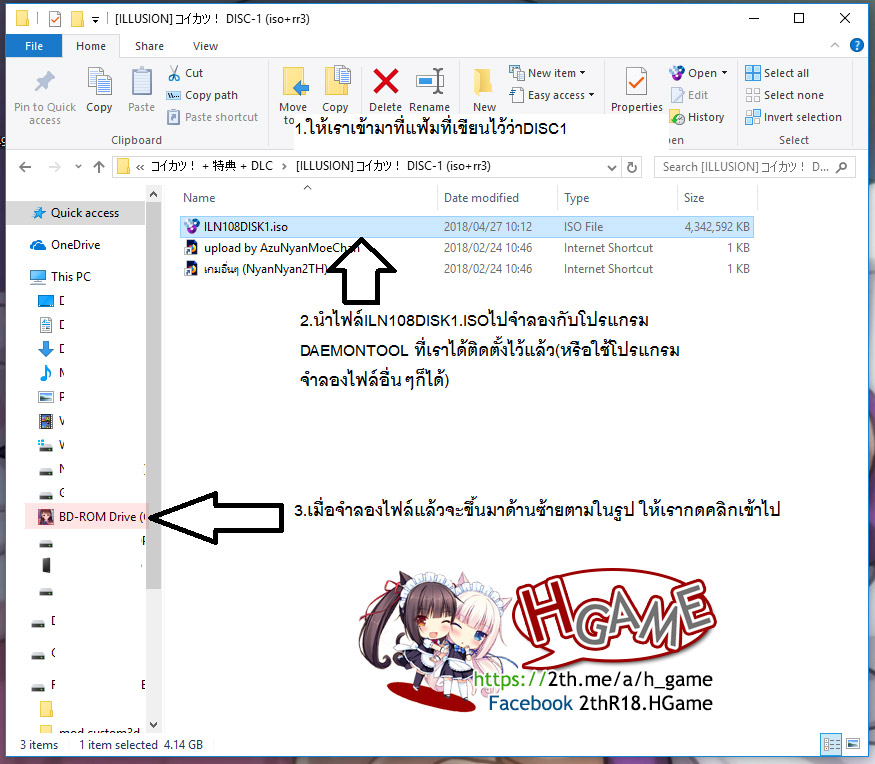The width and height of the screenshot is (875, 764).
Task: Click the Music note icon in sidebar
Action: click(46, 373)
